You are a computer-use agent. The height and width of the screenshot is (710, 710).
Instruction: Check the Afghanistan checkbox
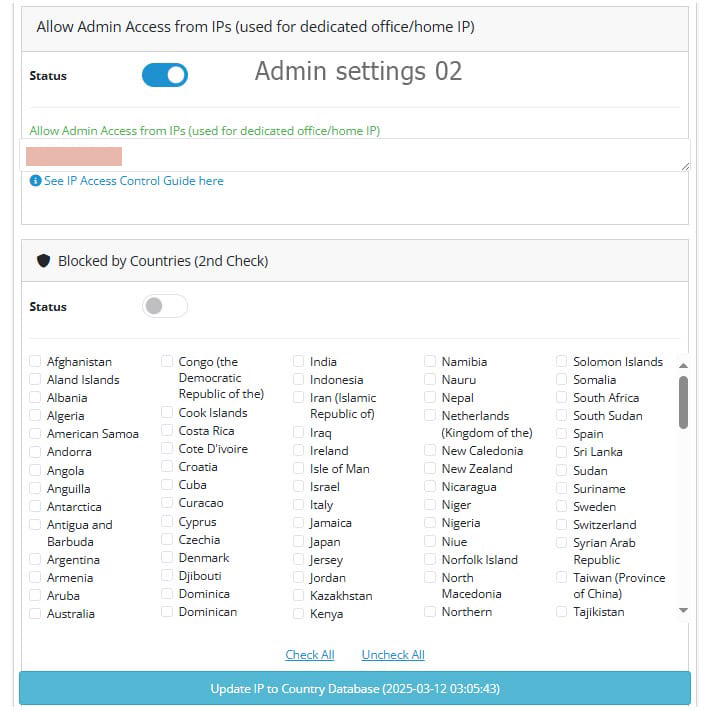pyautogui.click(x=35, y=361)
